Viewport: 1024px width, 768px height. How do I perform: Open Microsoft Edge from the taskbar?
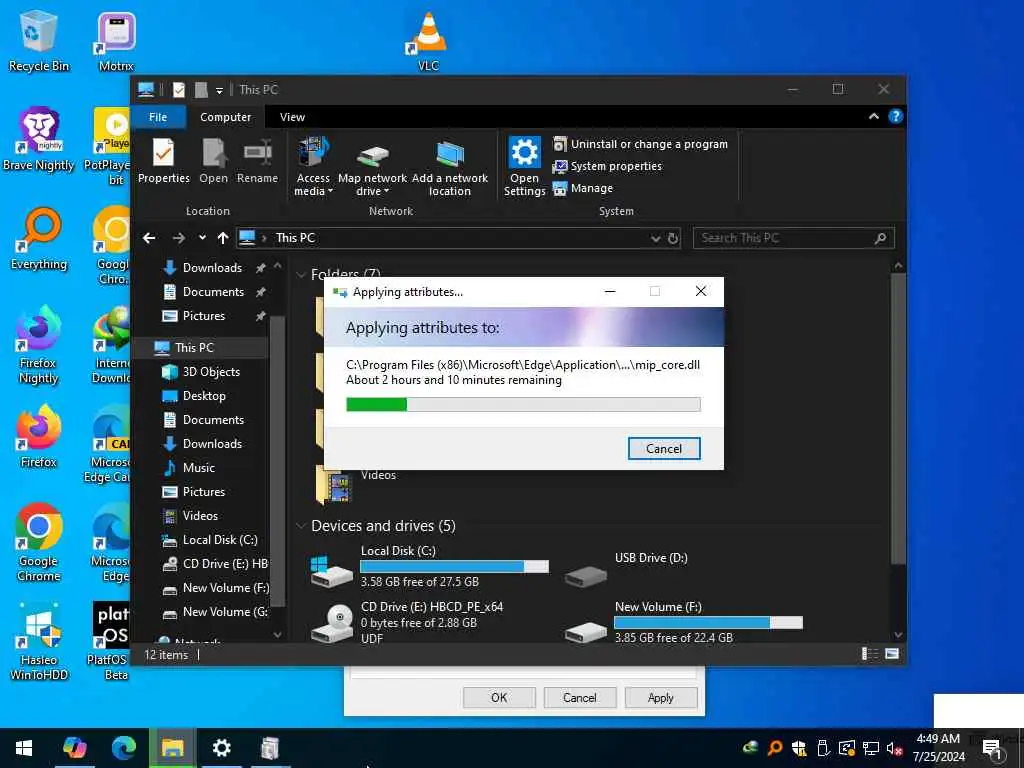(123, 747)
